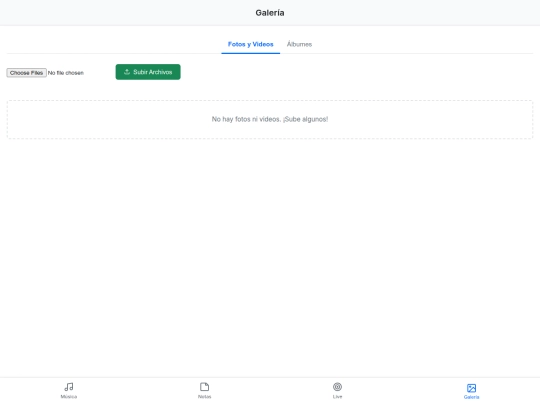540x405 pixels.
Task: Tap the Música label in bottom bar
Action: pos(69,396)
